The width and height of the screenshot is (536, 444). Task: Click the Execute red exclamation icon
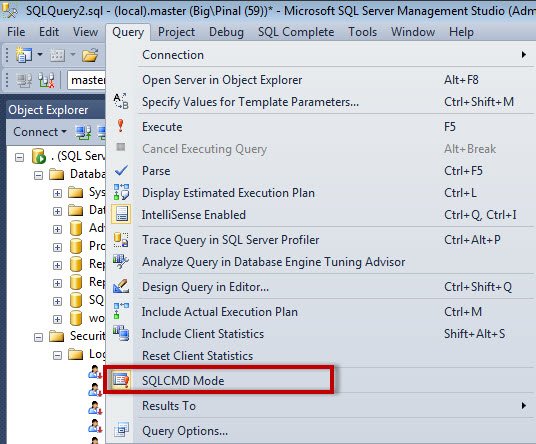point(120,126)
